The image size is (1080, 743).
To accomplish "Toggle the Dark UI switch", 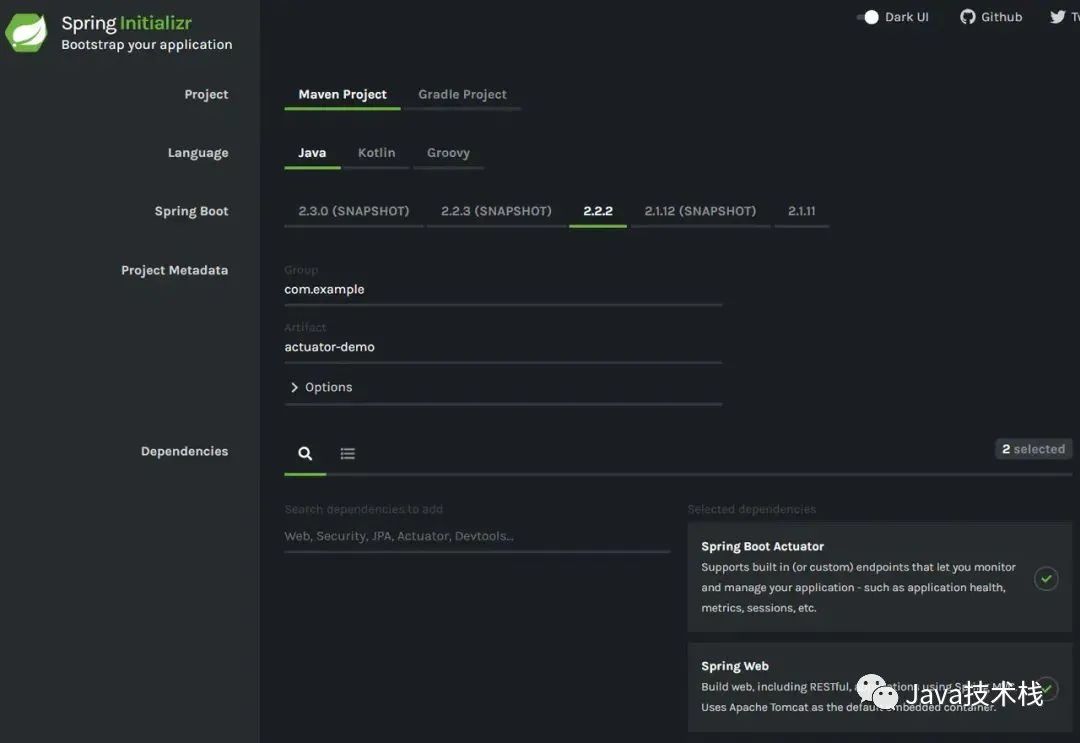I will click(868, 17).
